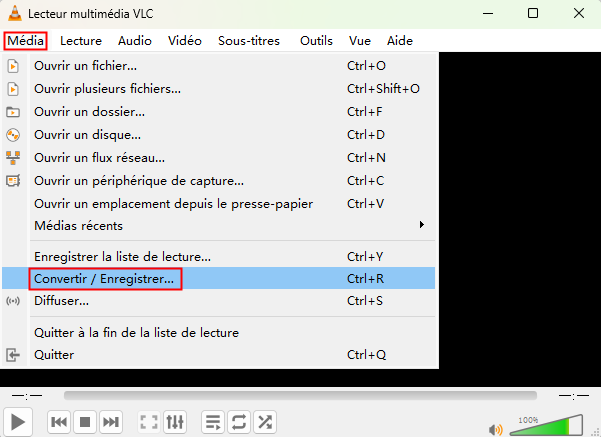Select Convertir / Enregistrer... entry
601x437 pixels.
(x=218, y=278)
